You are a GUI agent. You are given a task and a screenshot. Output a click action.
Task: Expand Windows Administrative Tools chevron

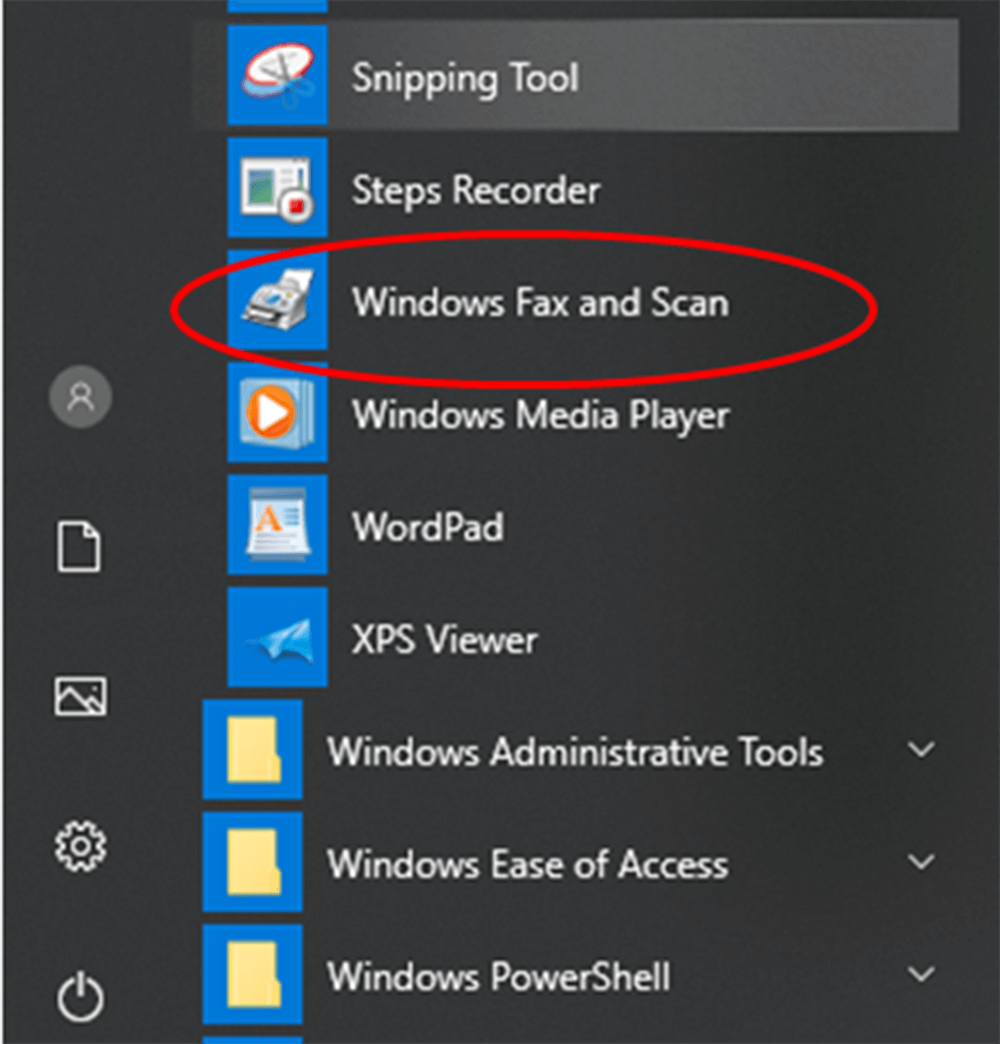click(x=921, y=750)
